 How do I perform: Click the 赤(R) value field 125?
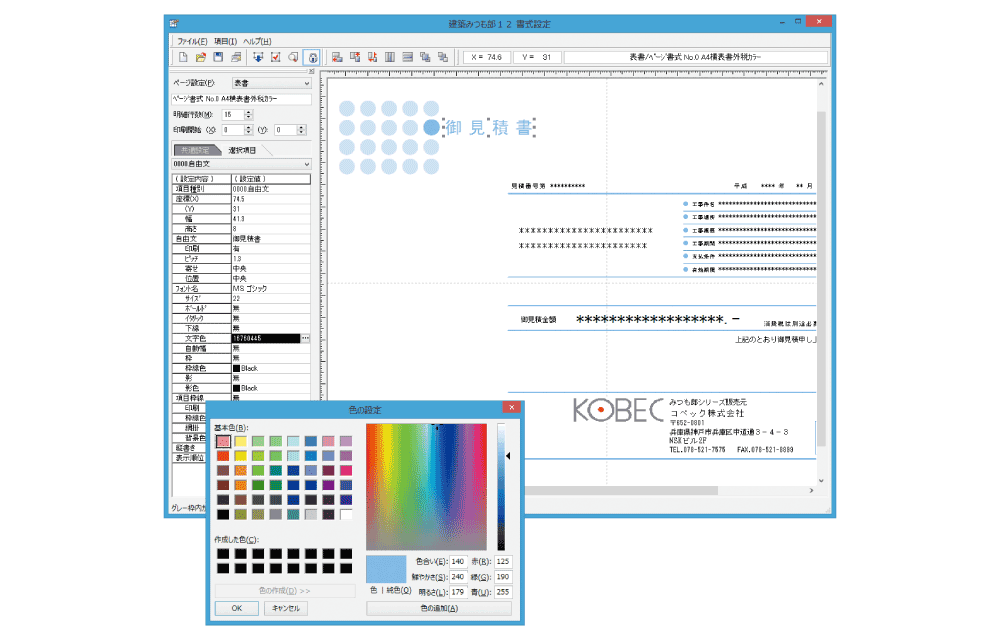click(x=503, y=562)
